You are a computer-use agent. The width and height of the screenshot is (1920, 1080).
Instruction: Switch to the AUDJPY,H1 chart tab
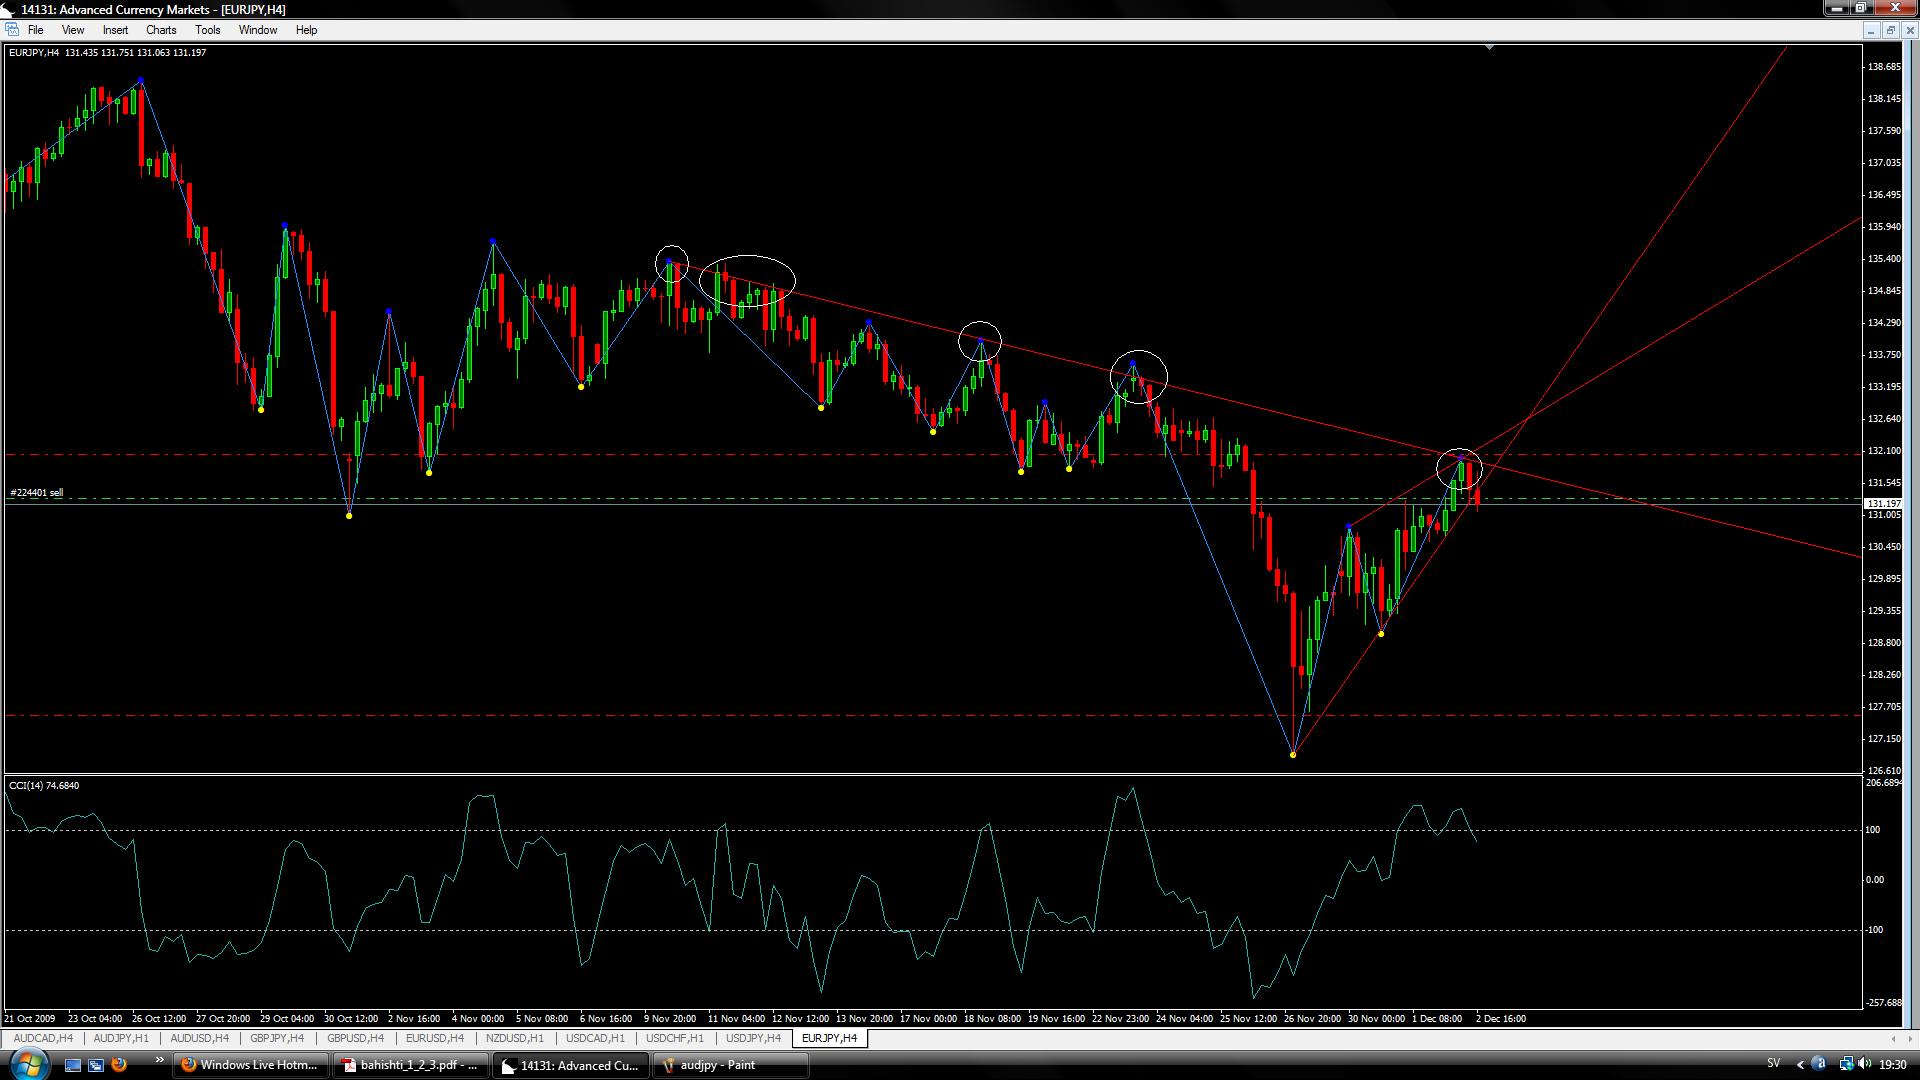pos(121,1038)
